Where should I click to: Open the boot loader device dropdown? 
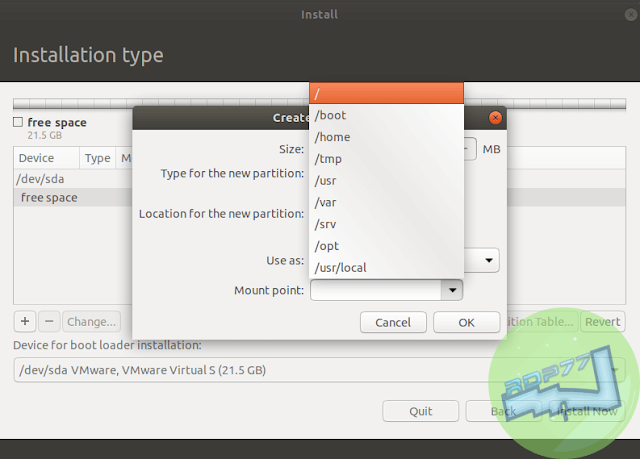pos(320,370)
